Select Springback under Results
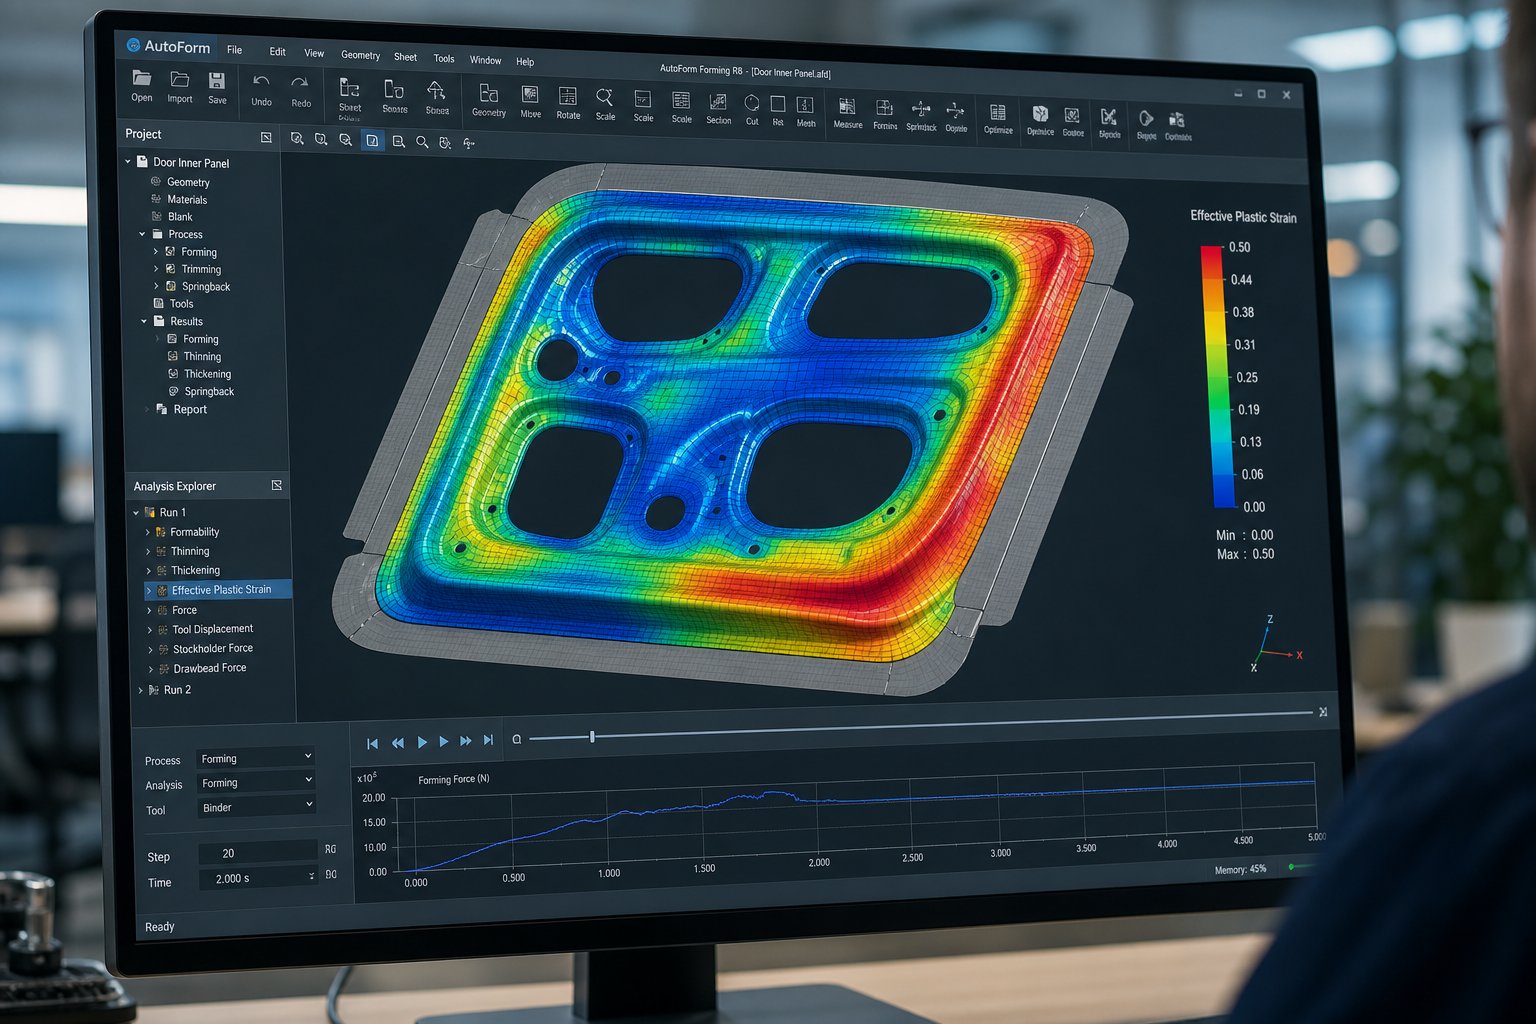Screen dimensions: 1536x1024 point(209,392)
